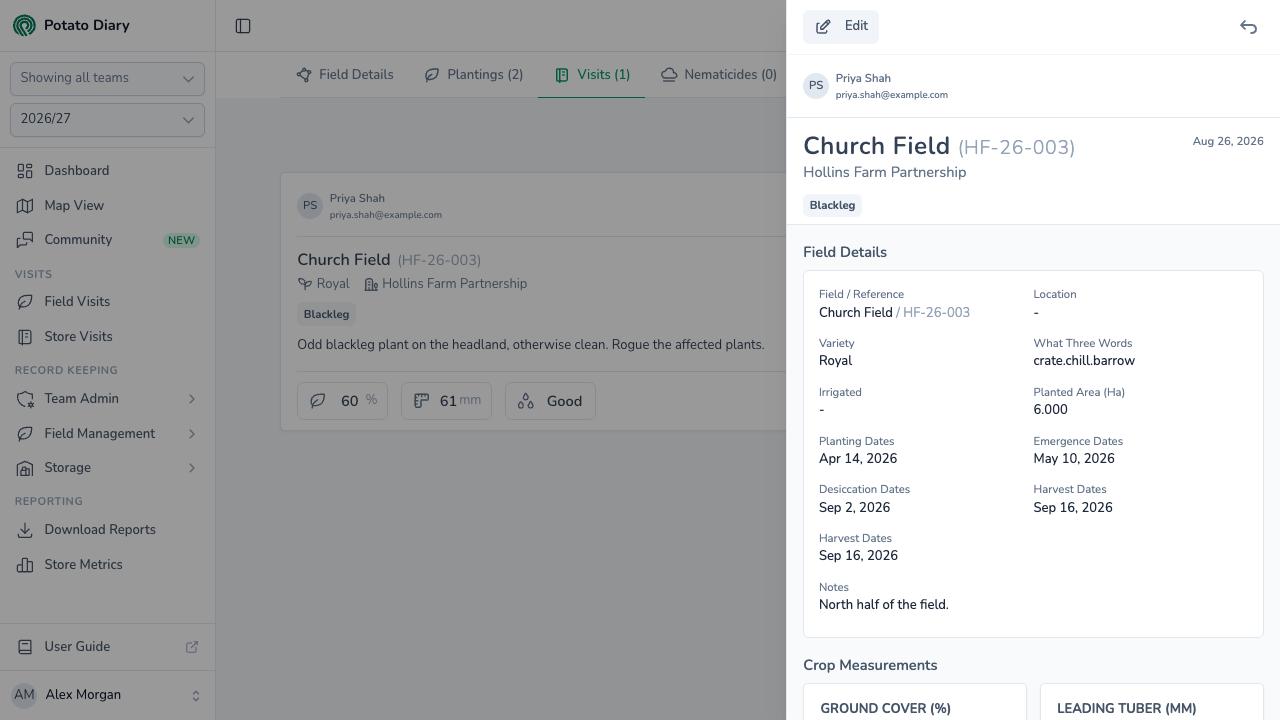
Task: Toggle the sidebar collapse icon
Action: point(243,26)
